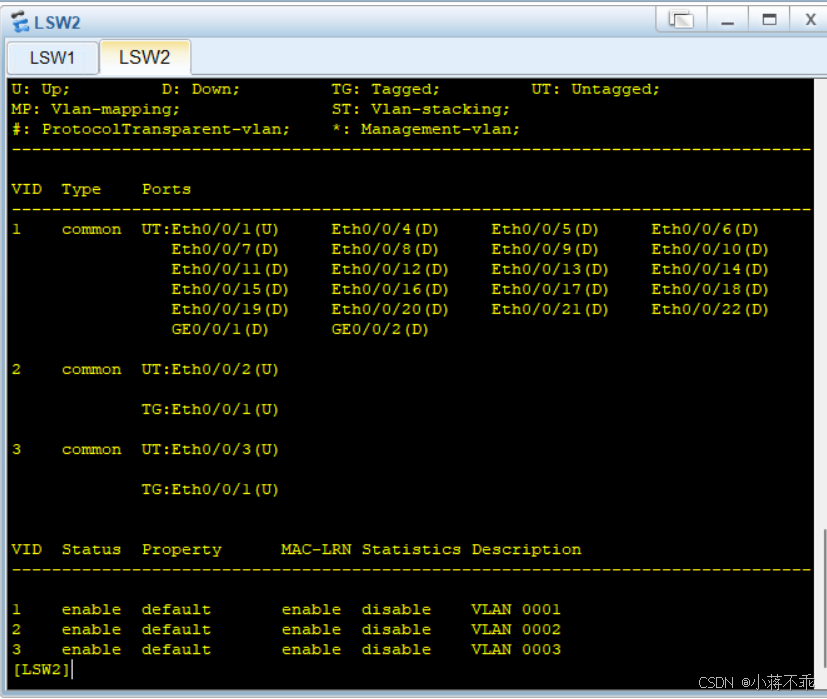Click the 'Eth0/0/18(D)' port entry
The image size is (827, 699).
pyautogui.click(x=709, y=289)
